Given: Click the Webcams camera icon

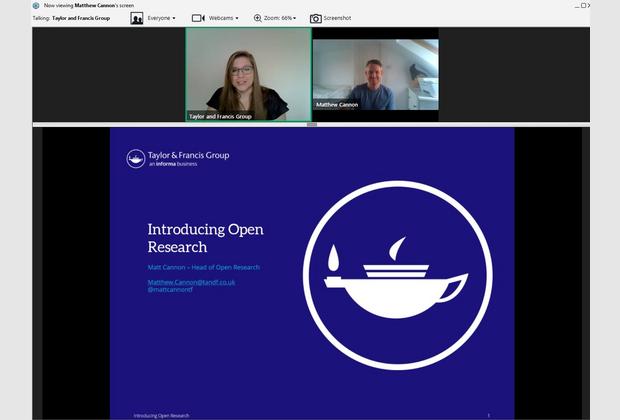Looking at the screenshot, I should (198, 18).
